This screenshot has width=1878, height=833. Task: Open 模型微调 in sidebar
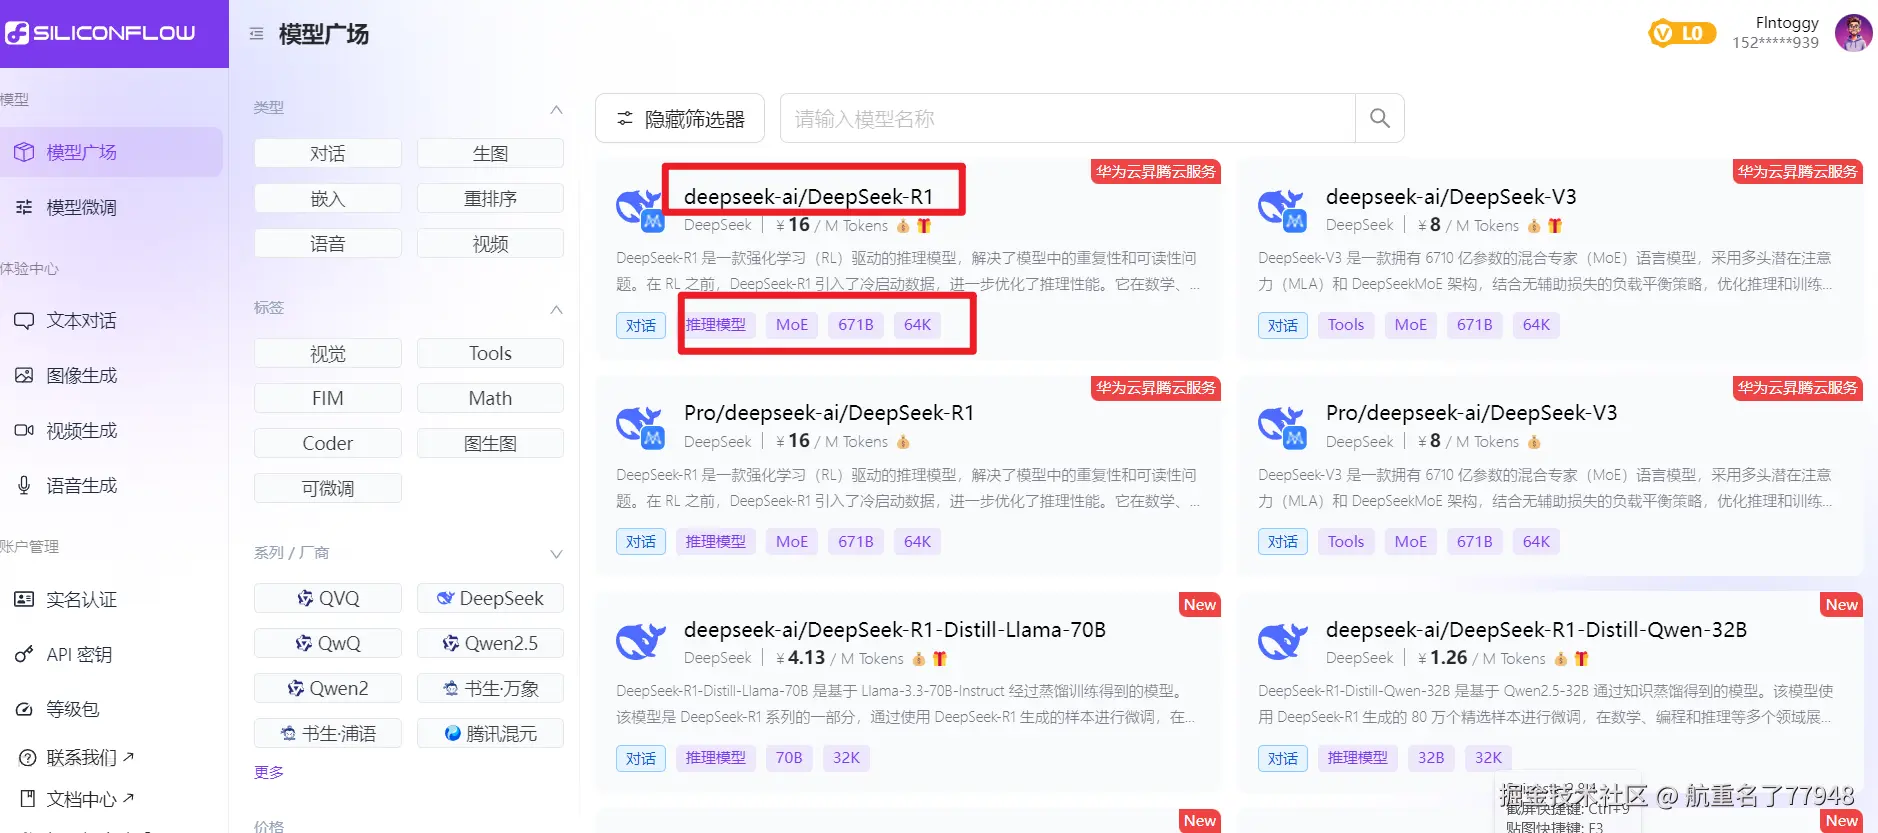click(x=111, y=207)
